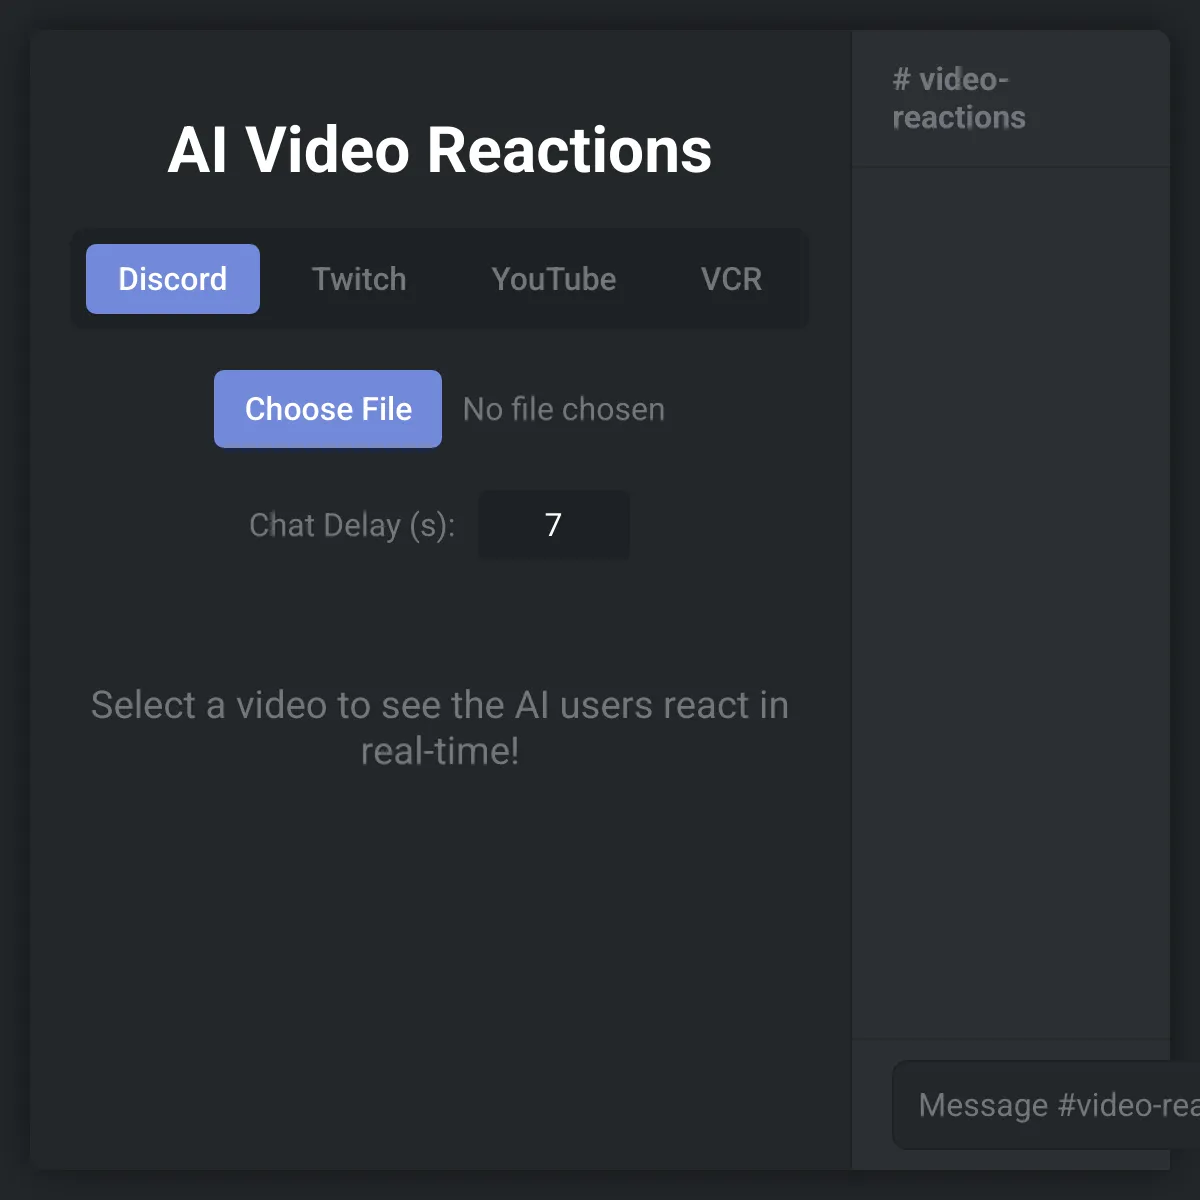Click the hash symbol in channel header
1200x1200 pixels.
pyautogui.click(x=902, y=79)
